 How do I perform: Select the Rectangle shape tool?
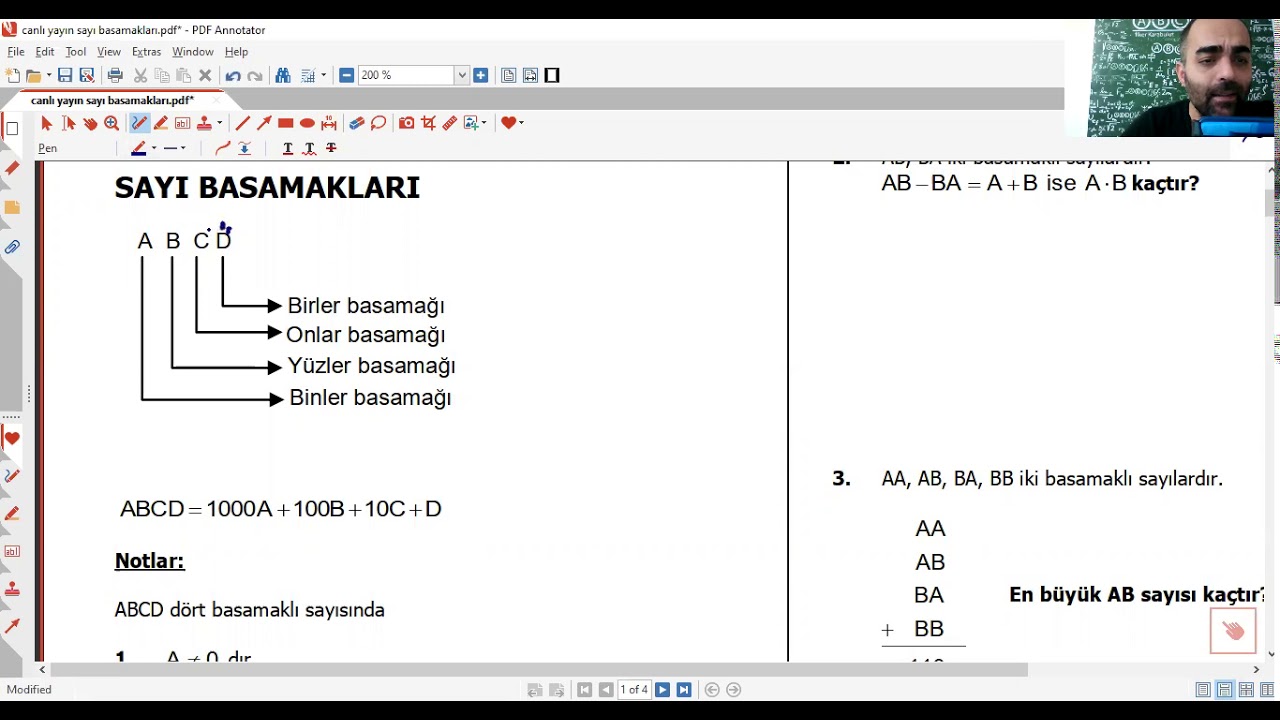(x=286, y=123)
